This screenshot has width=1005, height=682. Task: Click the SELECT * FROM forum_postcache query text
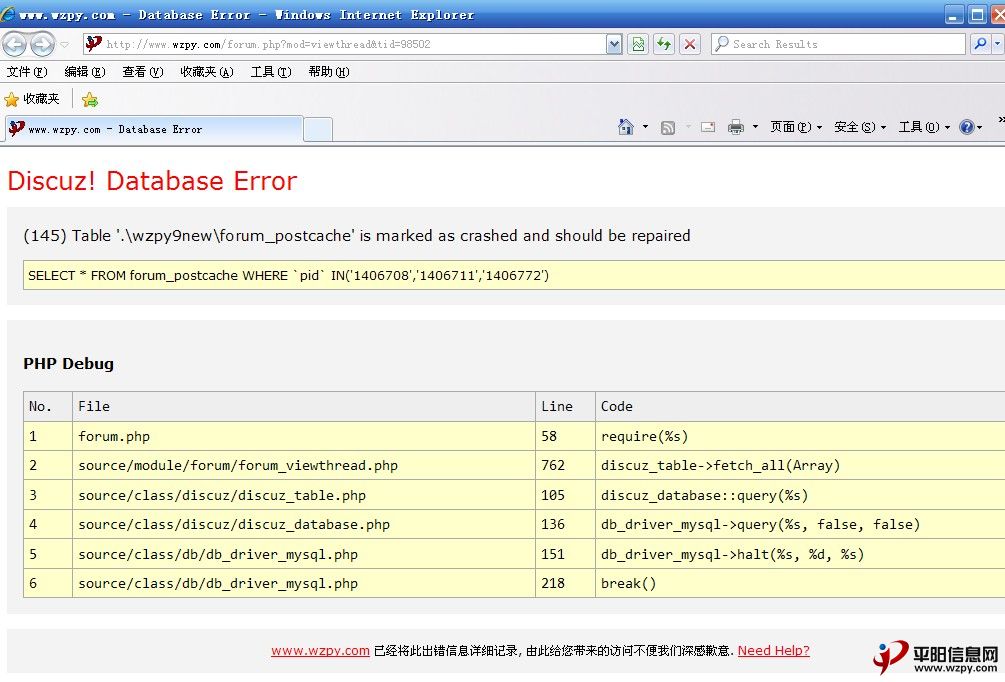coord(288,276)
